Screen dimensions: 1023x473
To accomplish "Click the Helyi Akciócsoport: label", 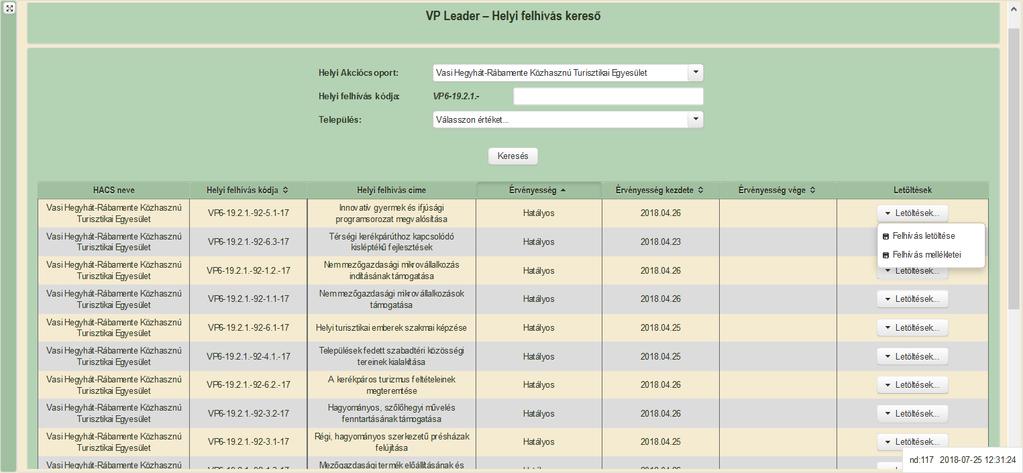I will pos(358,72).
